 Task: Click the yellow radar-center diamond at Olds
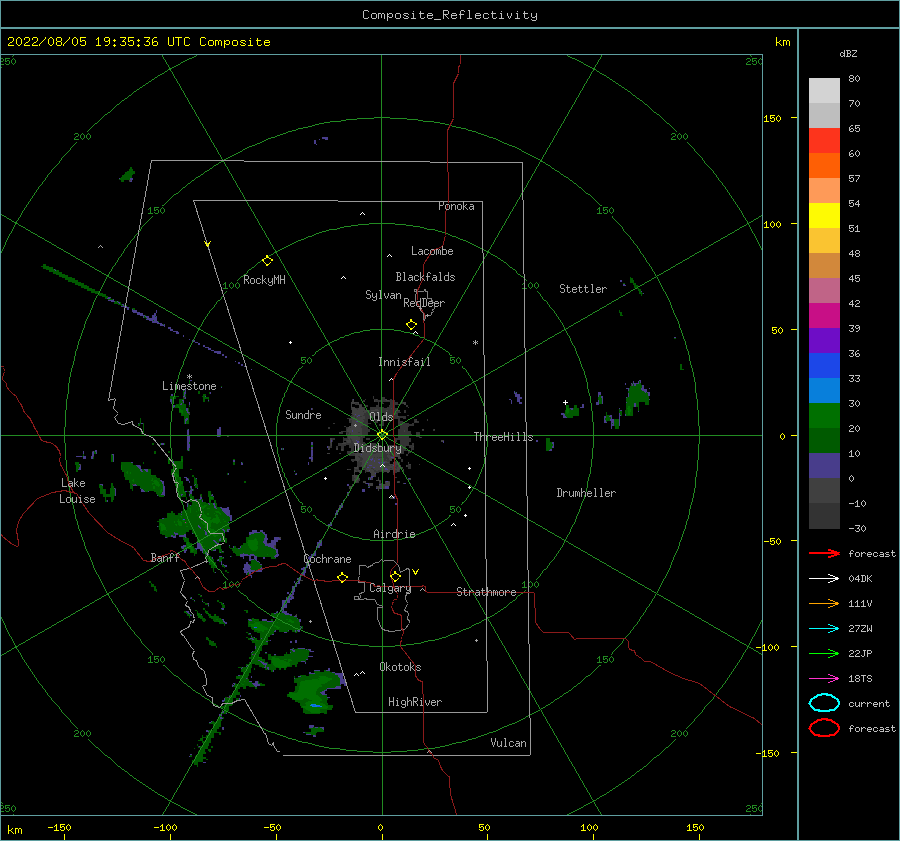[x=382, y=435]
